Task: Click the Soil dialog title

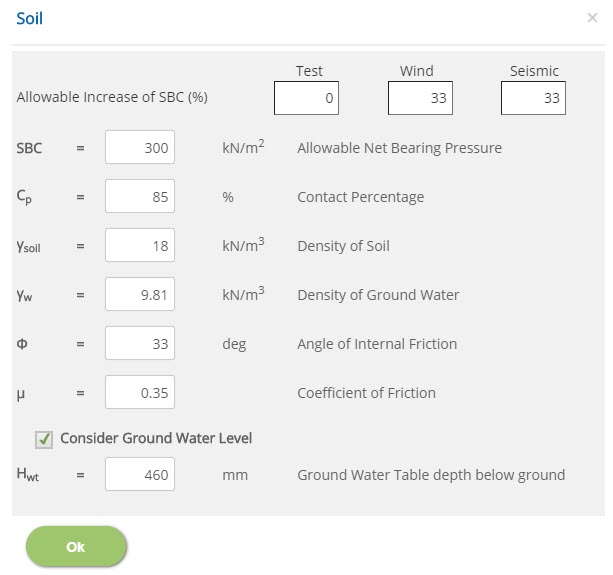Action: [29, 18]
